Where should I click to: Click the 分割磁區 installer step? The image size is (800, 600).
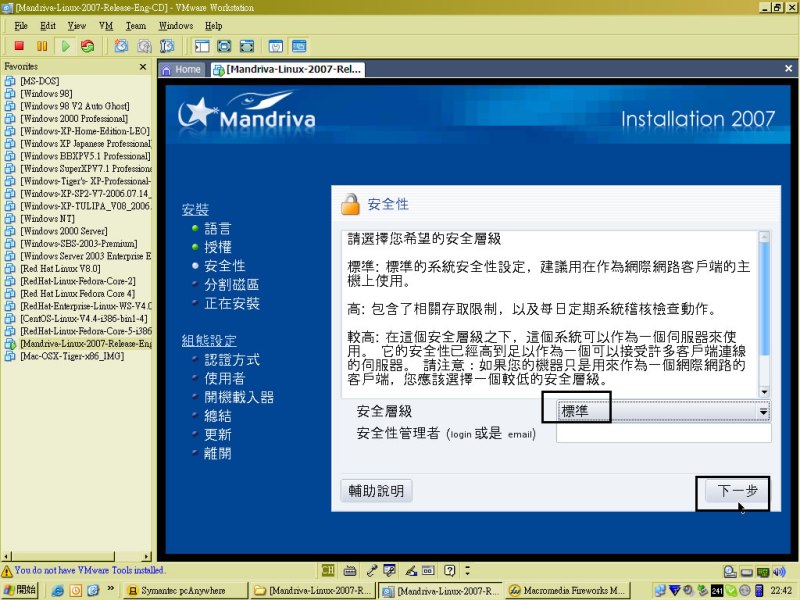tap(231, 285)
